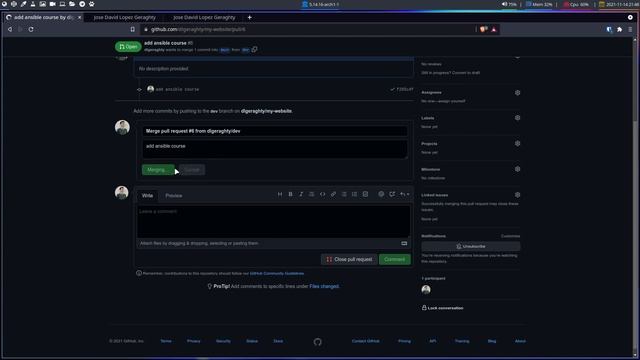This screenshot has width=640, height=360.
Task: Open the Projects gear settings
Action: 517,143
